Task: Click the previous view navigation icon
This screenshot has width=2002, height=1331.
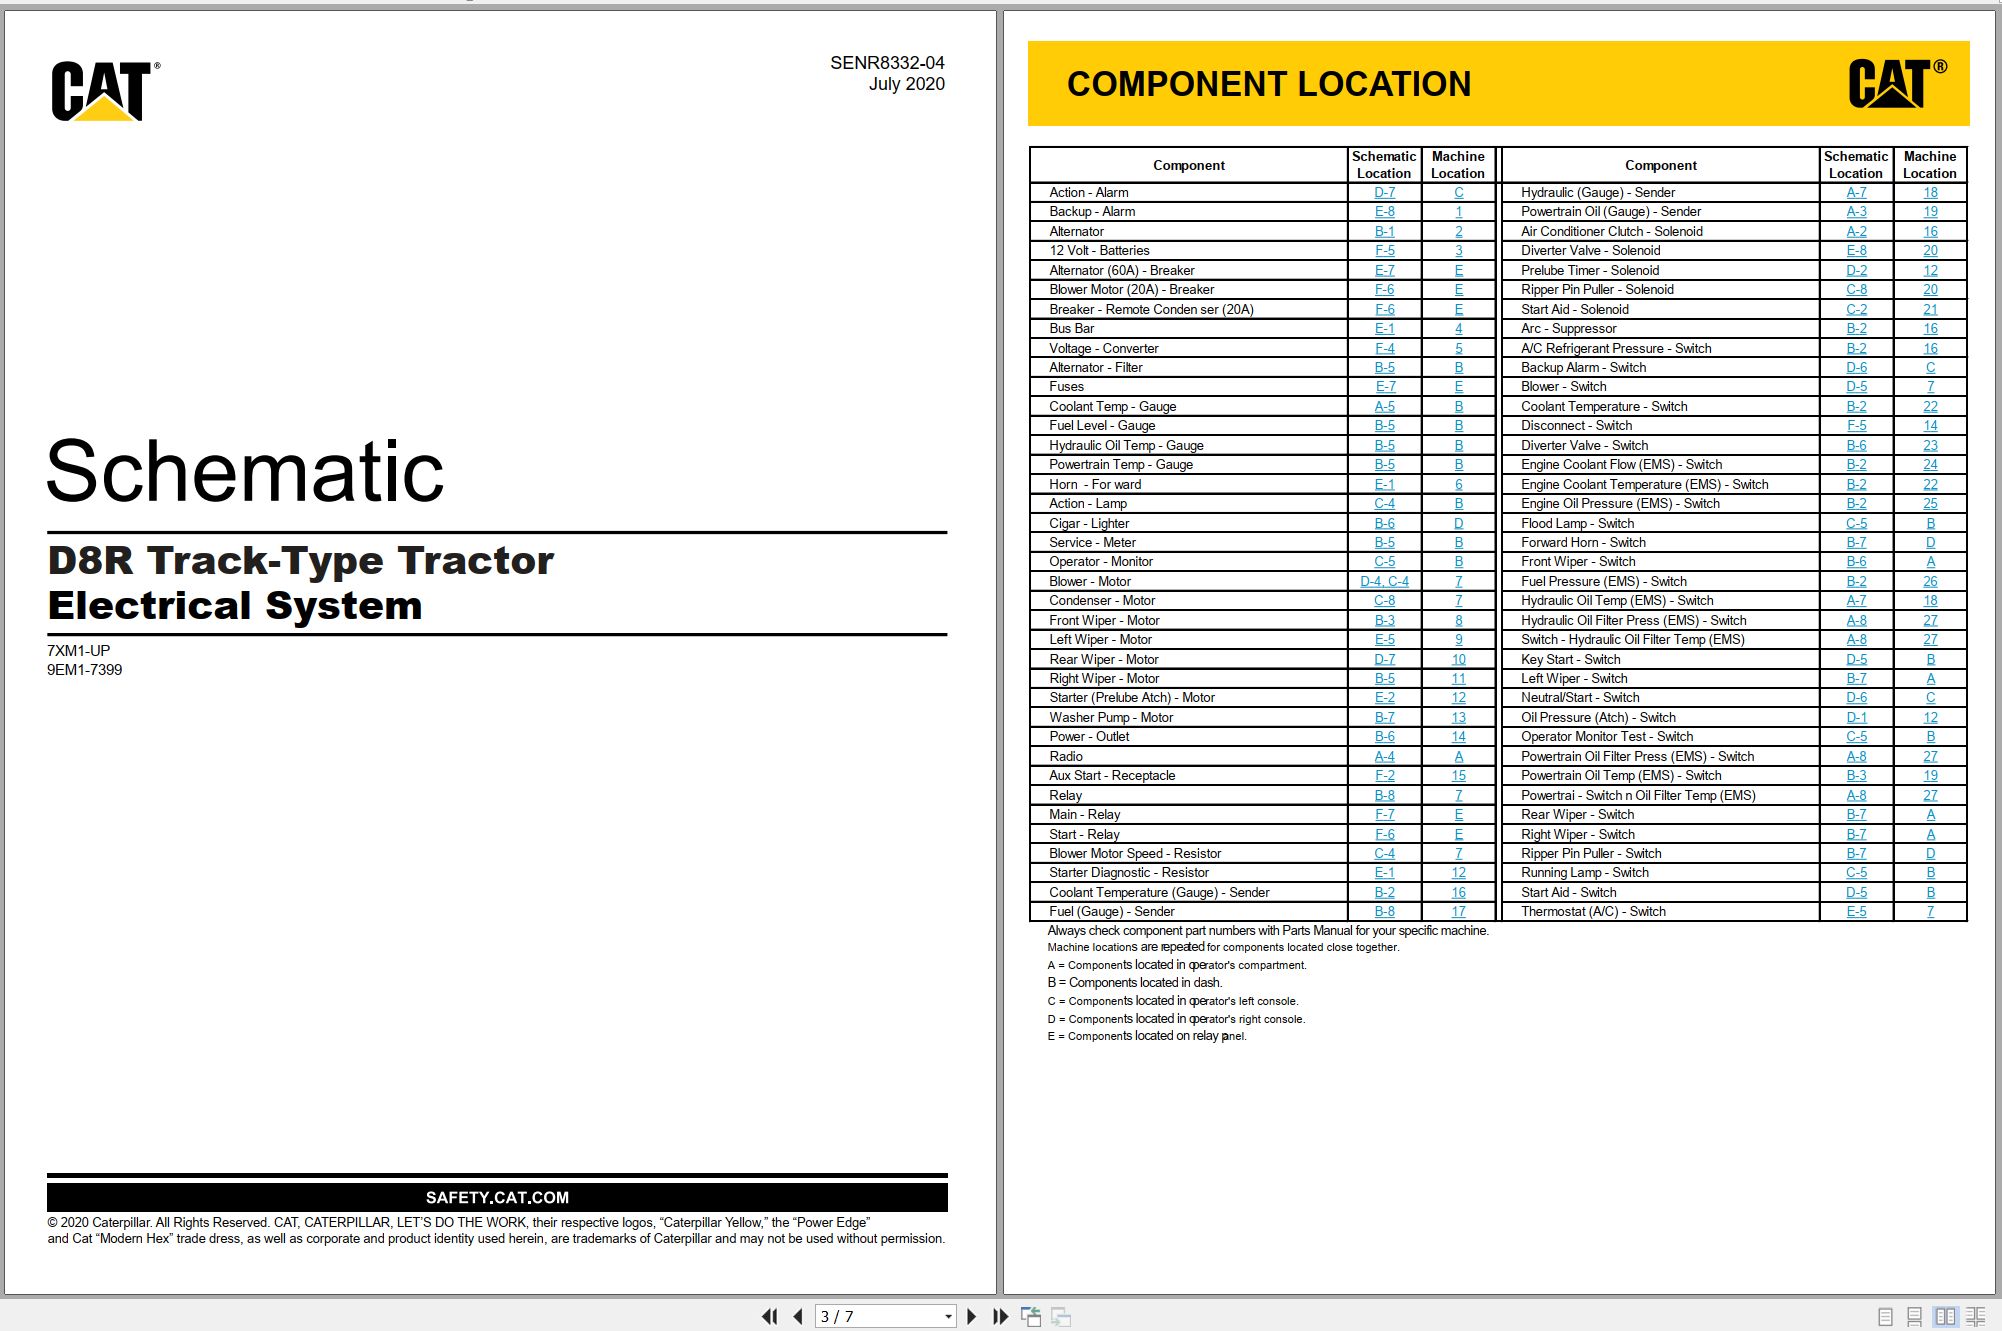Action: (x=1031, y=1316)
